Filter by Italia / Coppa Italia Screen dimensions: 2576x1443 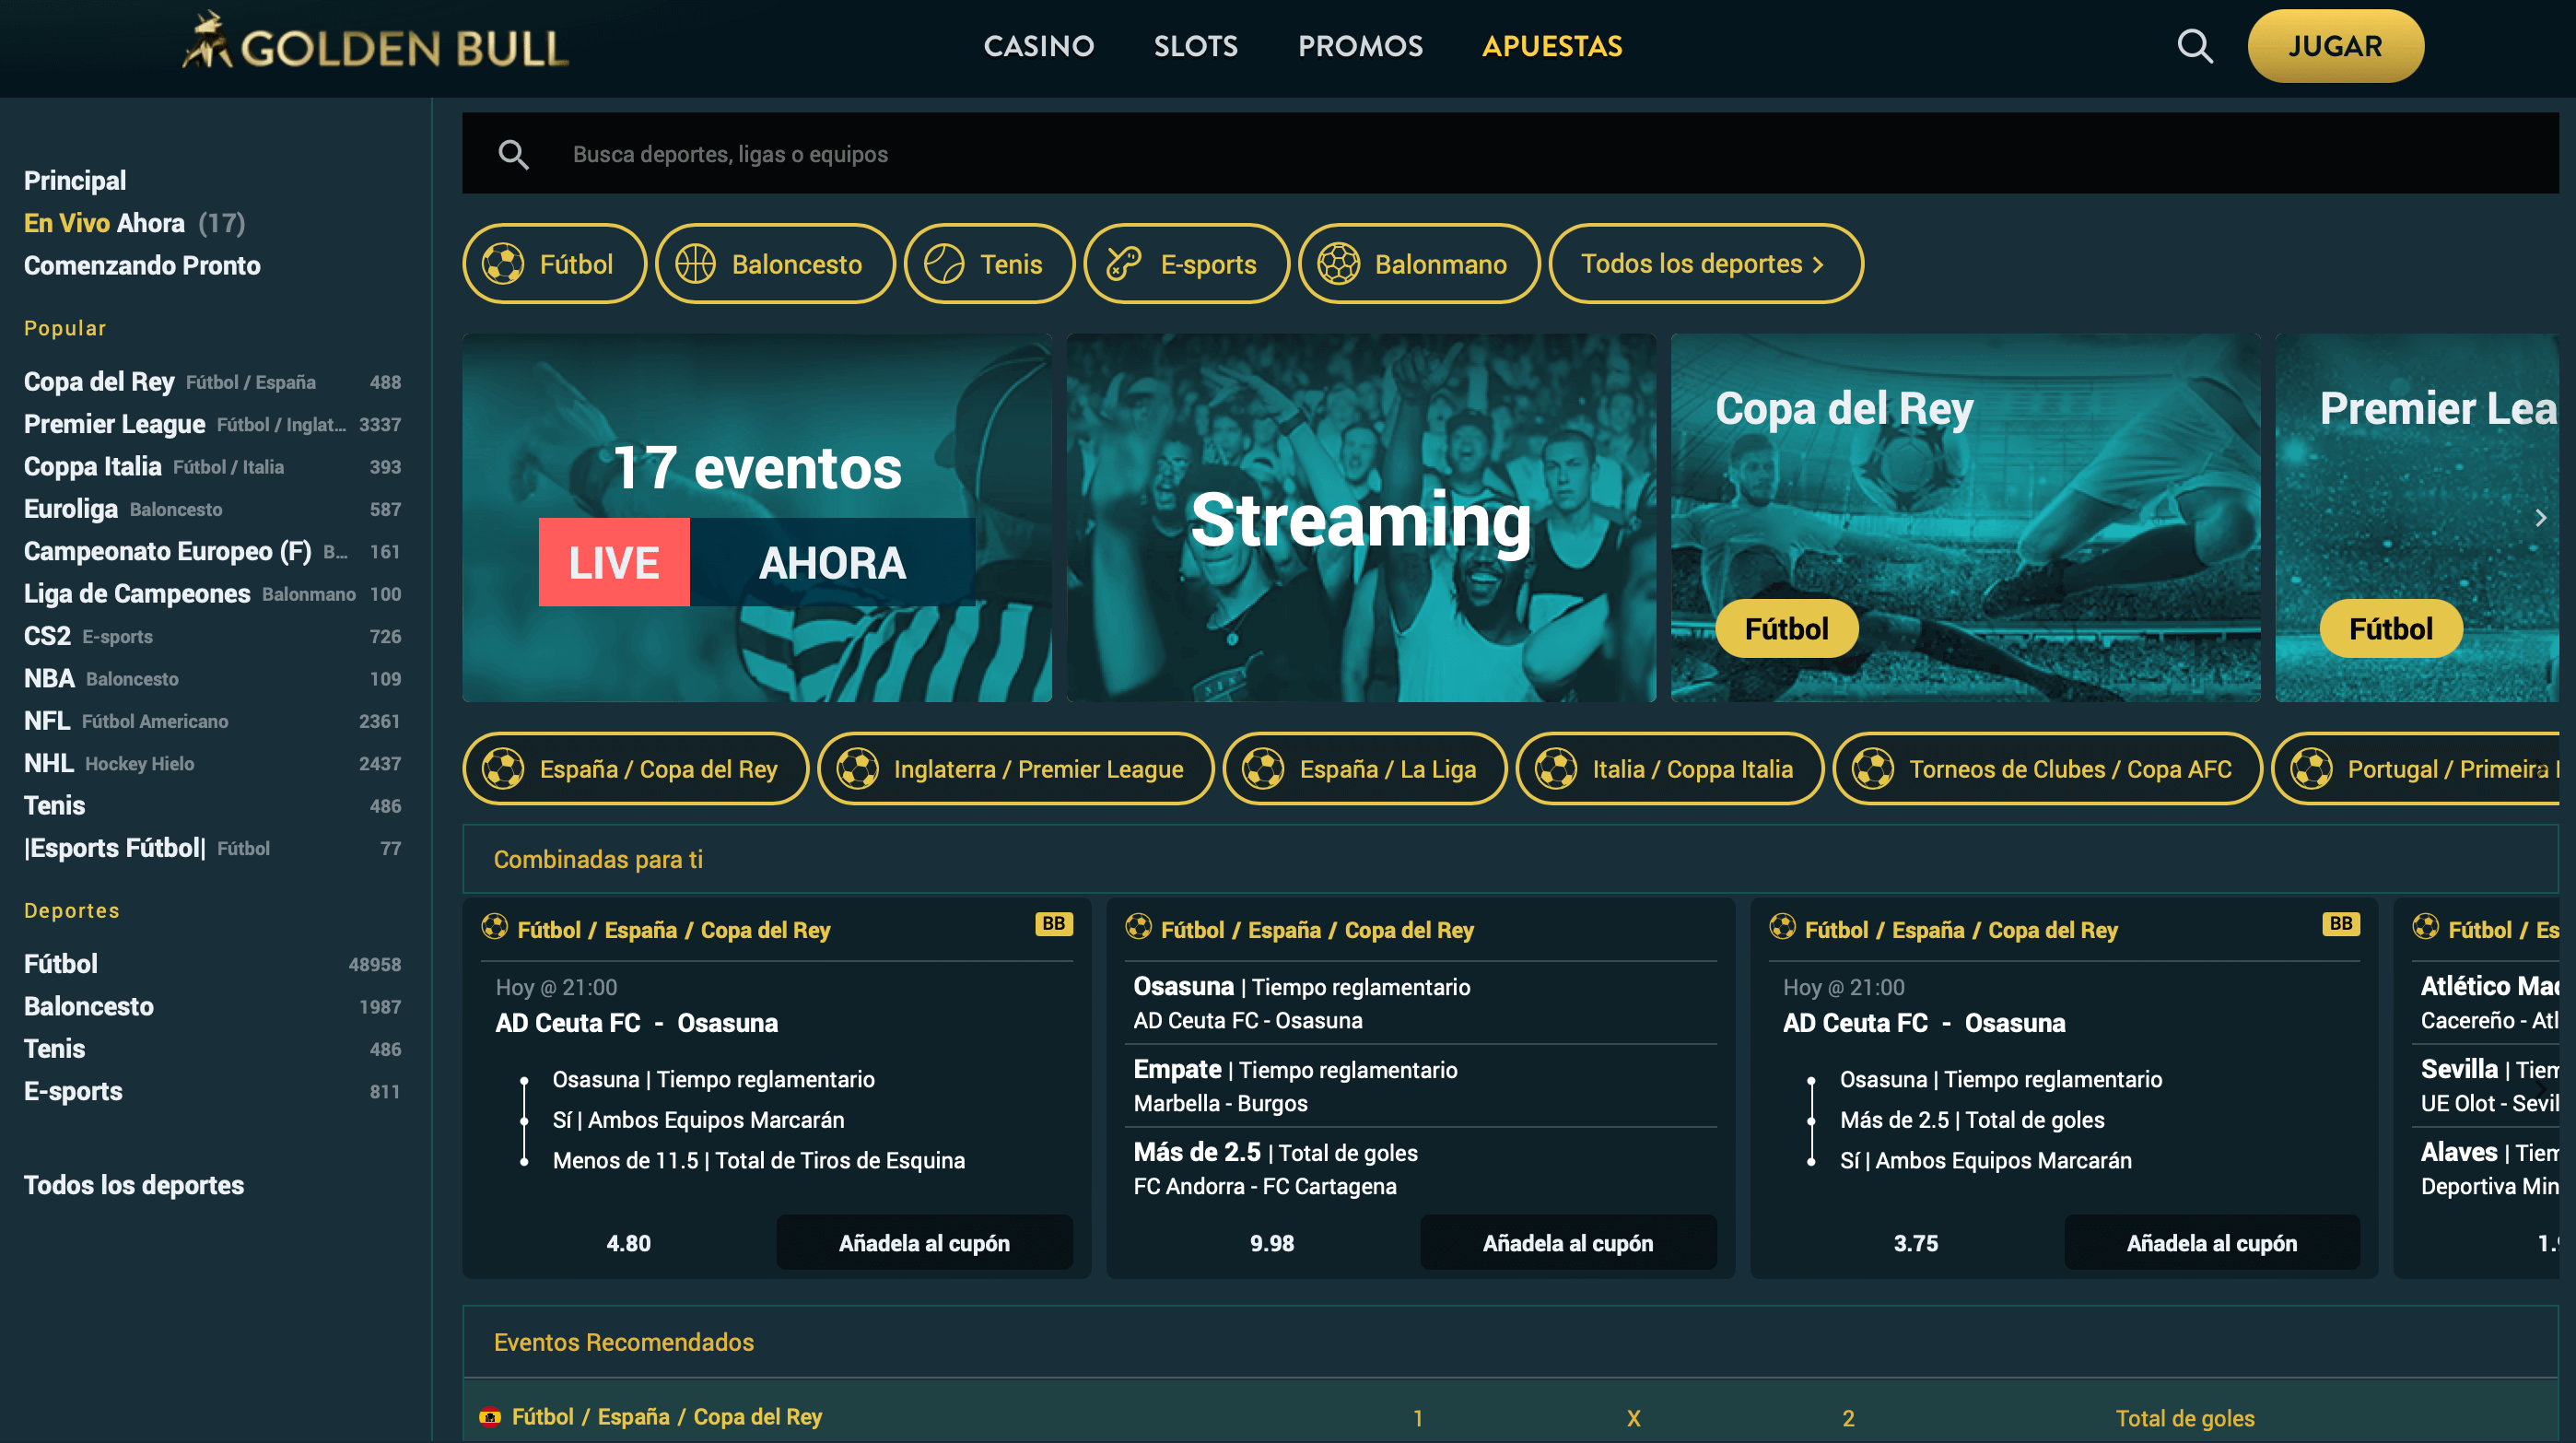[x=1670, y=769]
